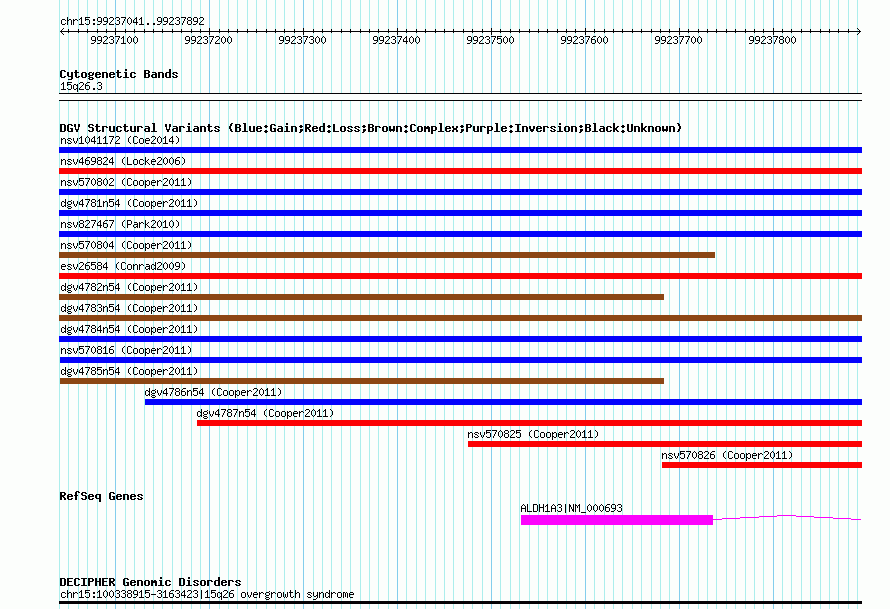This screenshot has height=609, width=890.
Task: Select the DGV Structural Variants track heading
Action: tap(370, 128)
